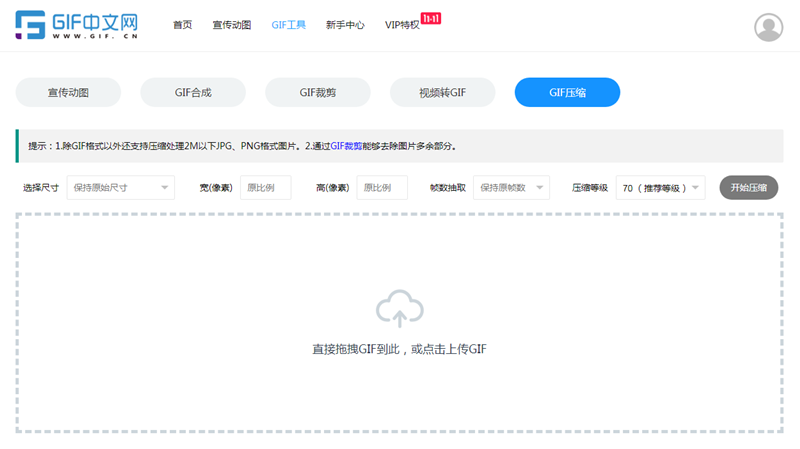This screenshot has width=800, height=449.
Task: Switch to the GIF裁剪 tab
Action: [318, 92]
